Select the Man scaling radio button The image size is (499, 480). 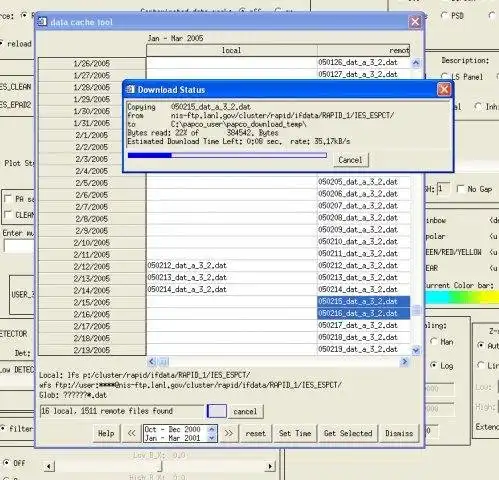click(433, 341)
